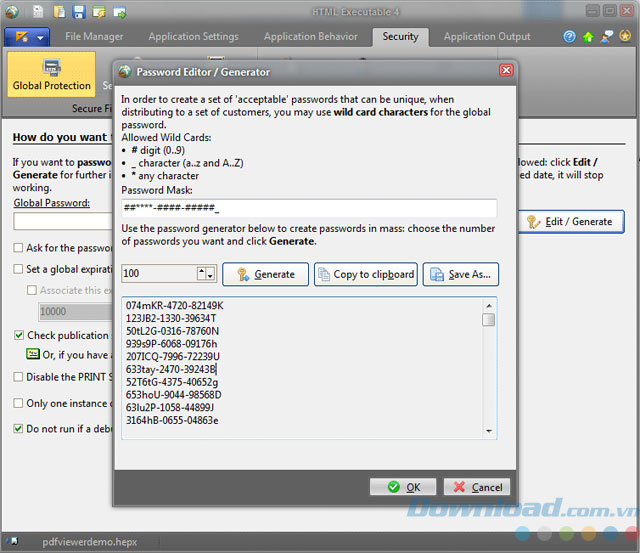Click the password list scrollbar thumb
Screen dimensions: 640x553
click(x=489, y=320)
